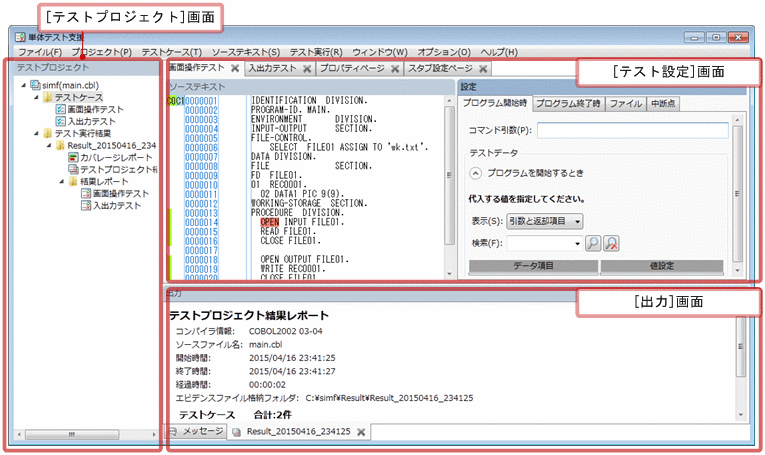The image size is (765, 455).
Task: Open the ウィンドウ(W) menu
Action: (x=380, y=52)
